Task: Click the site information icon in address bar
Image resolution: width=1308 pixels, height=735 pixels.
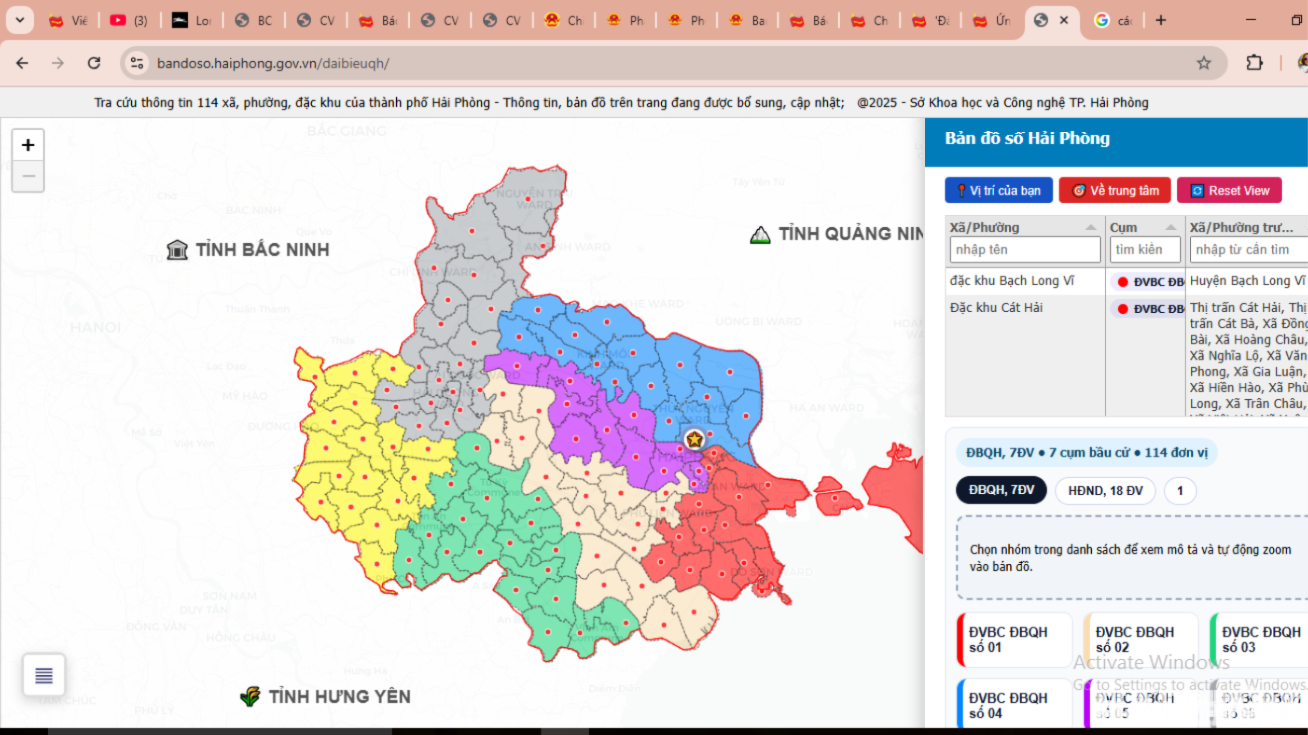Action: pos(137,63)
